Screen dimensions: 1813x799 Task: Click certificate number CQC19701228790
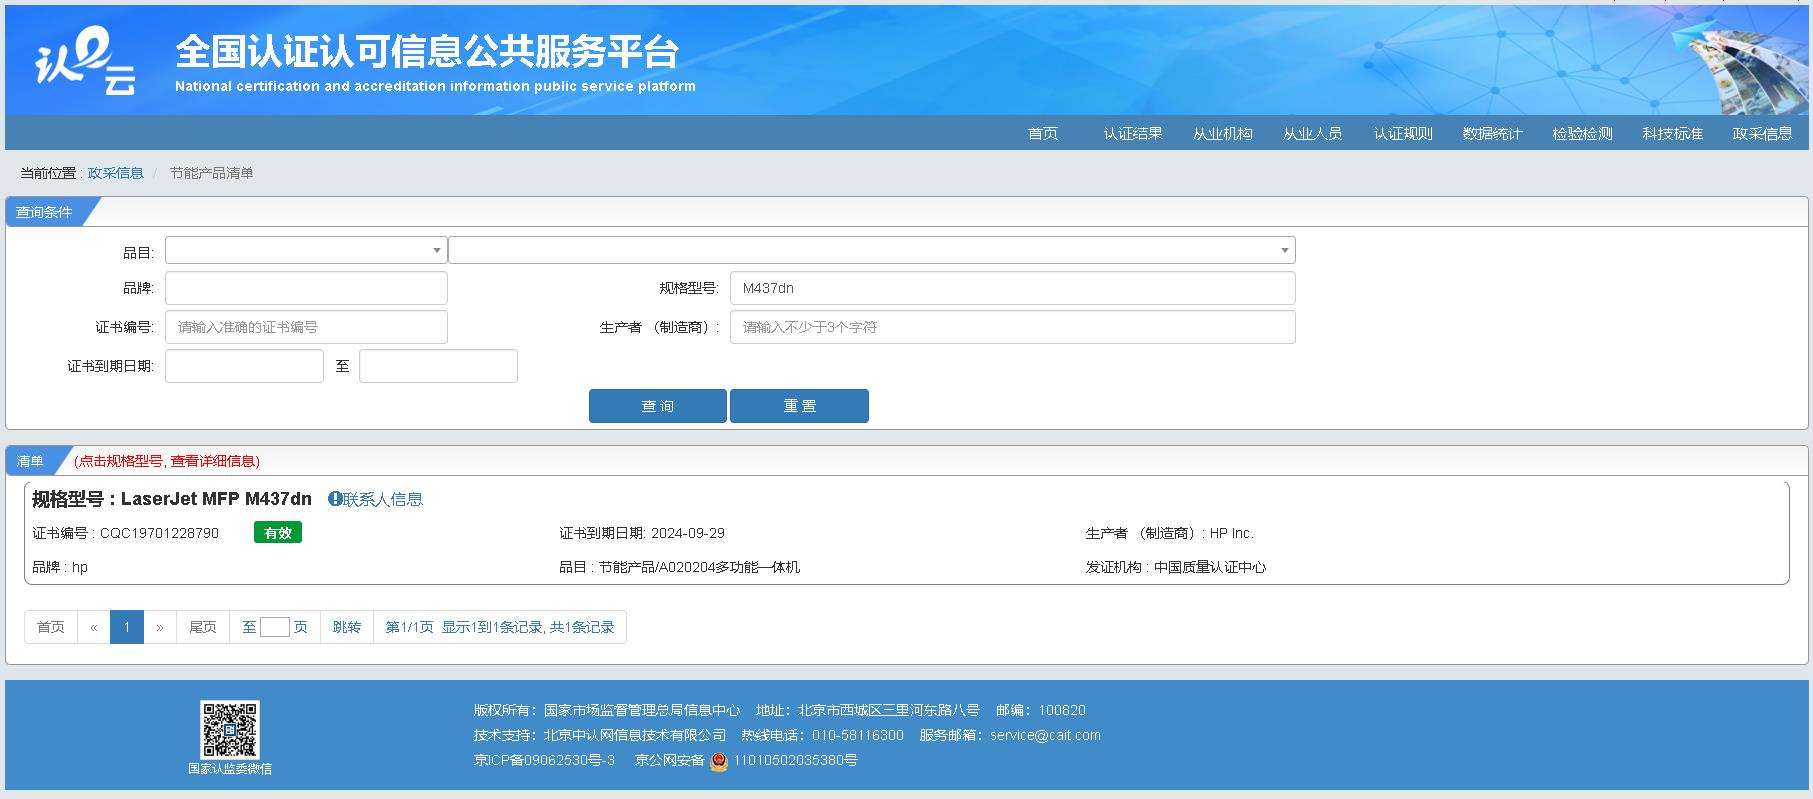tap(160, 533)
